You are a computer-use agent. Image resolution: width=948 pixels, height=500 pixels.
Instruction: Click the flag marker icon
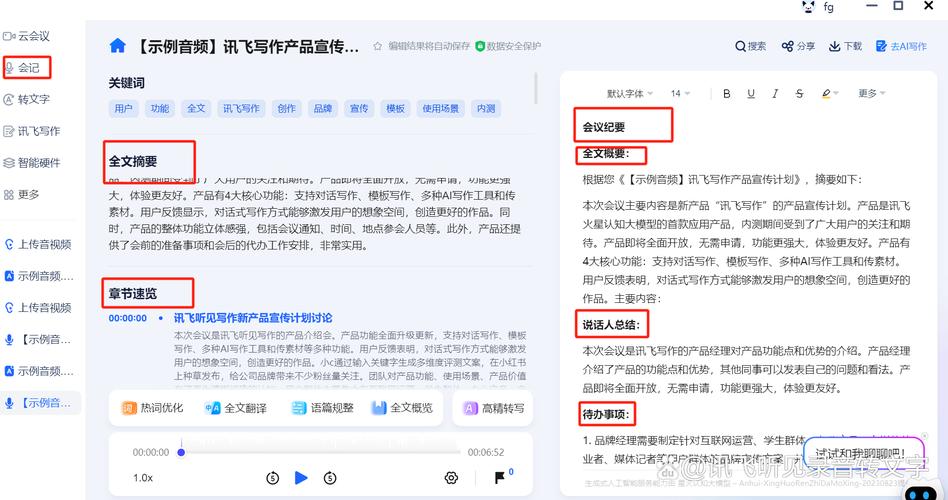pos(499,478)
